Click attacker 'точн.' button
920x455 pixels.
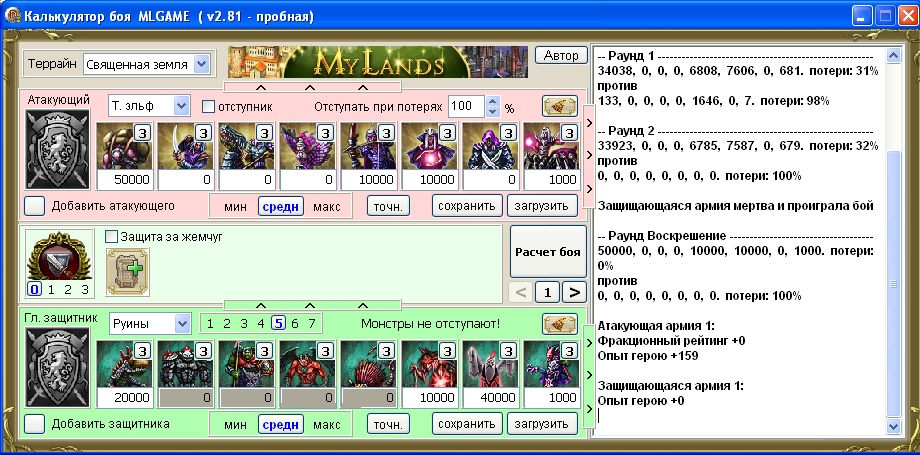coord(388,206)
